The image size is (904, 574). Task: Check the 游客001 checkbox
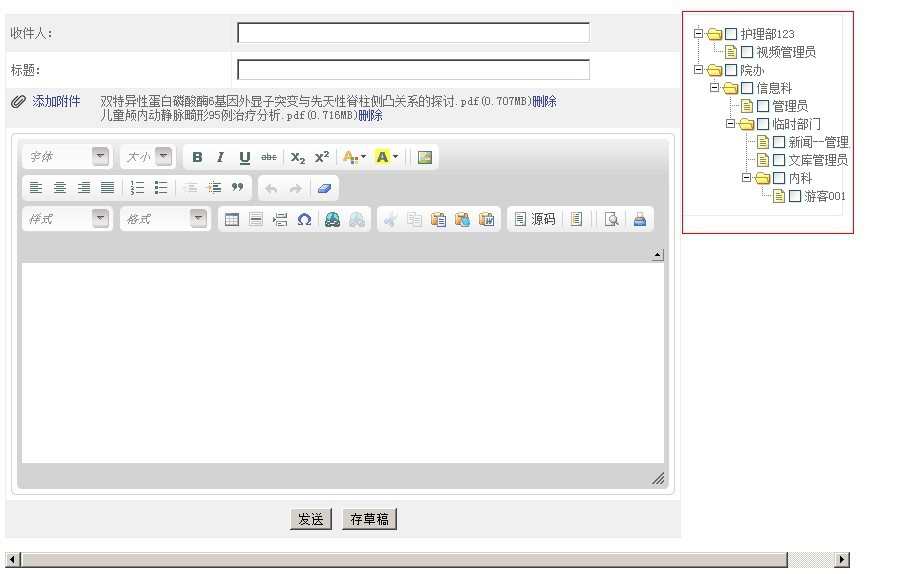coord(795,196)
